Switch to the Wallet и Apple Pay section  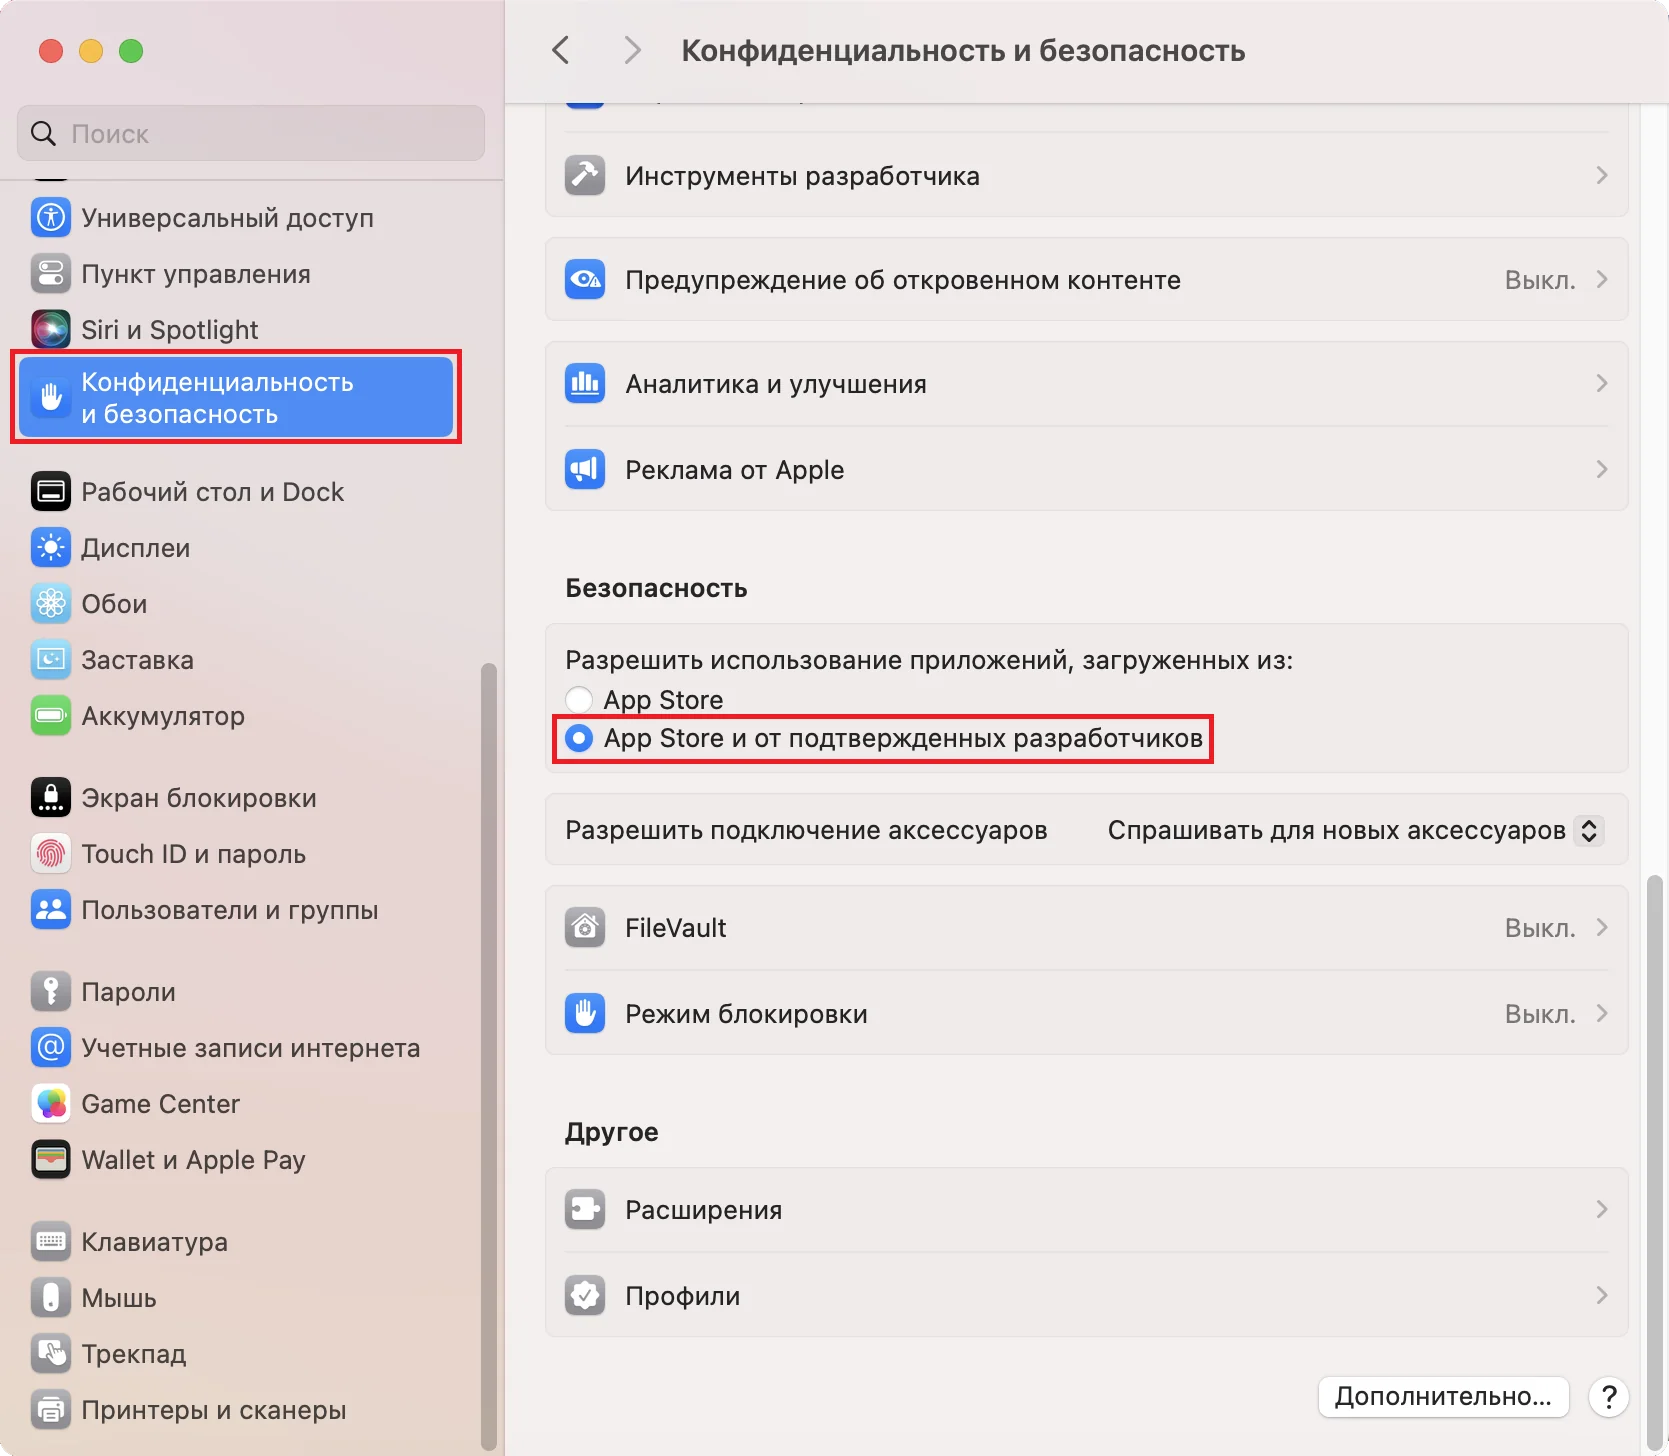[x=193, y=1160]
